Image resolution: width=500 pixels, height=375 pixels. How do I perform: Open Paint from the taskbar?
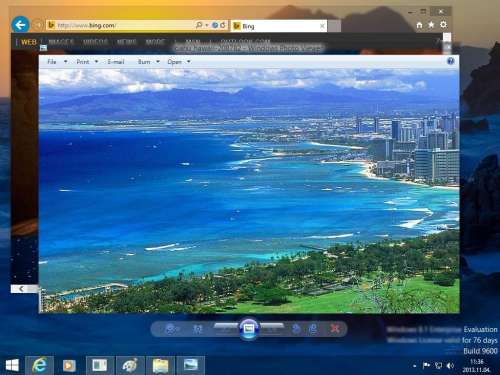pyautogui.click(x=130, y=365)
